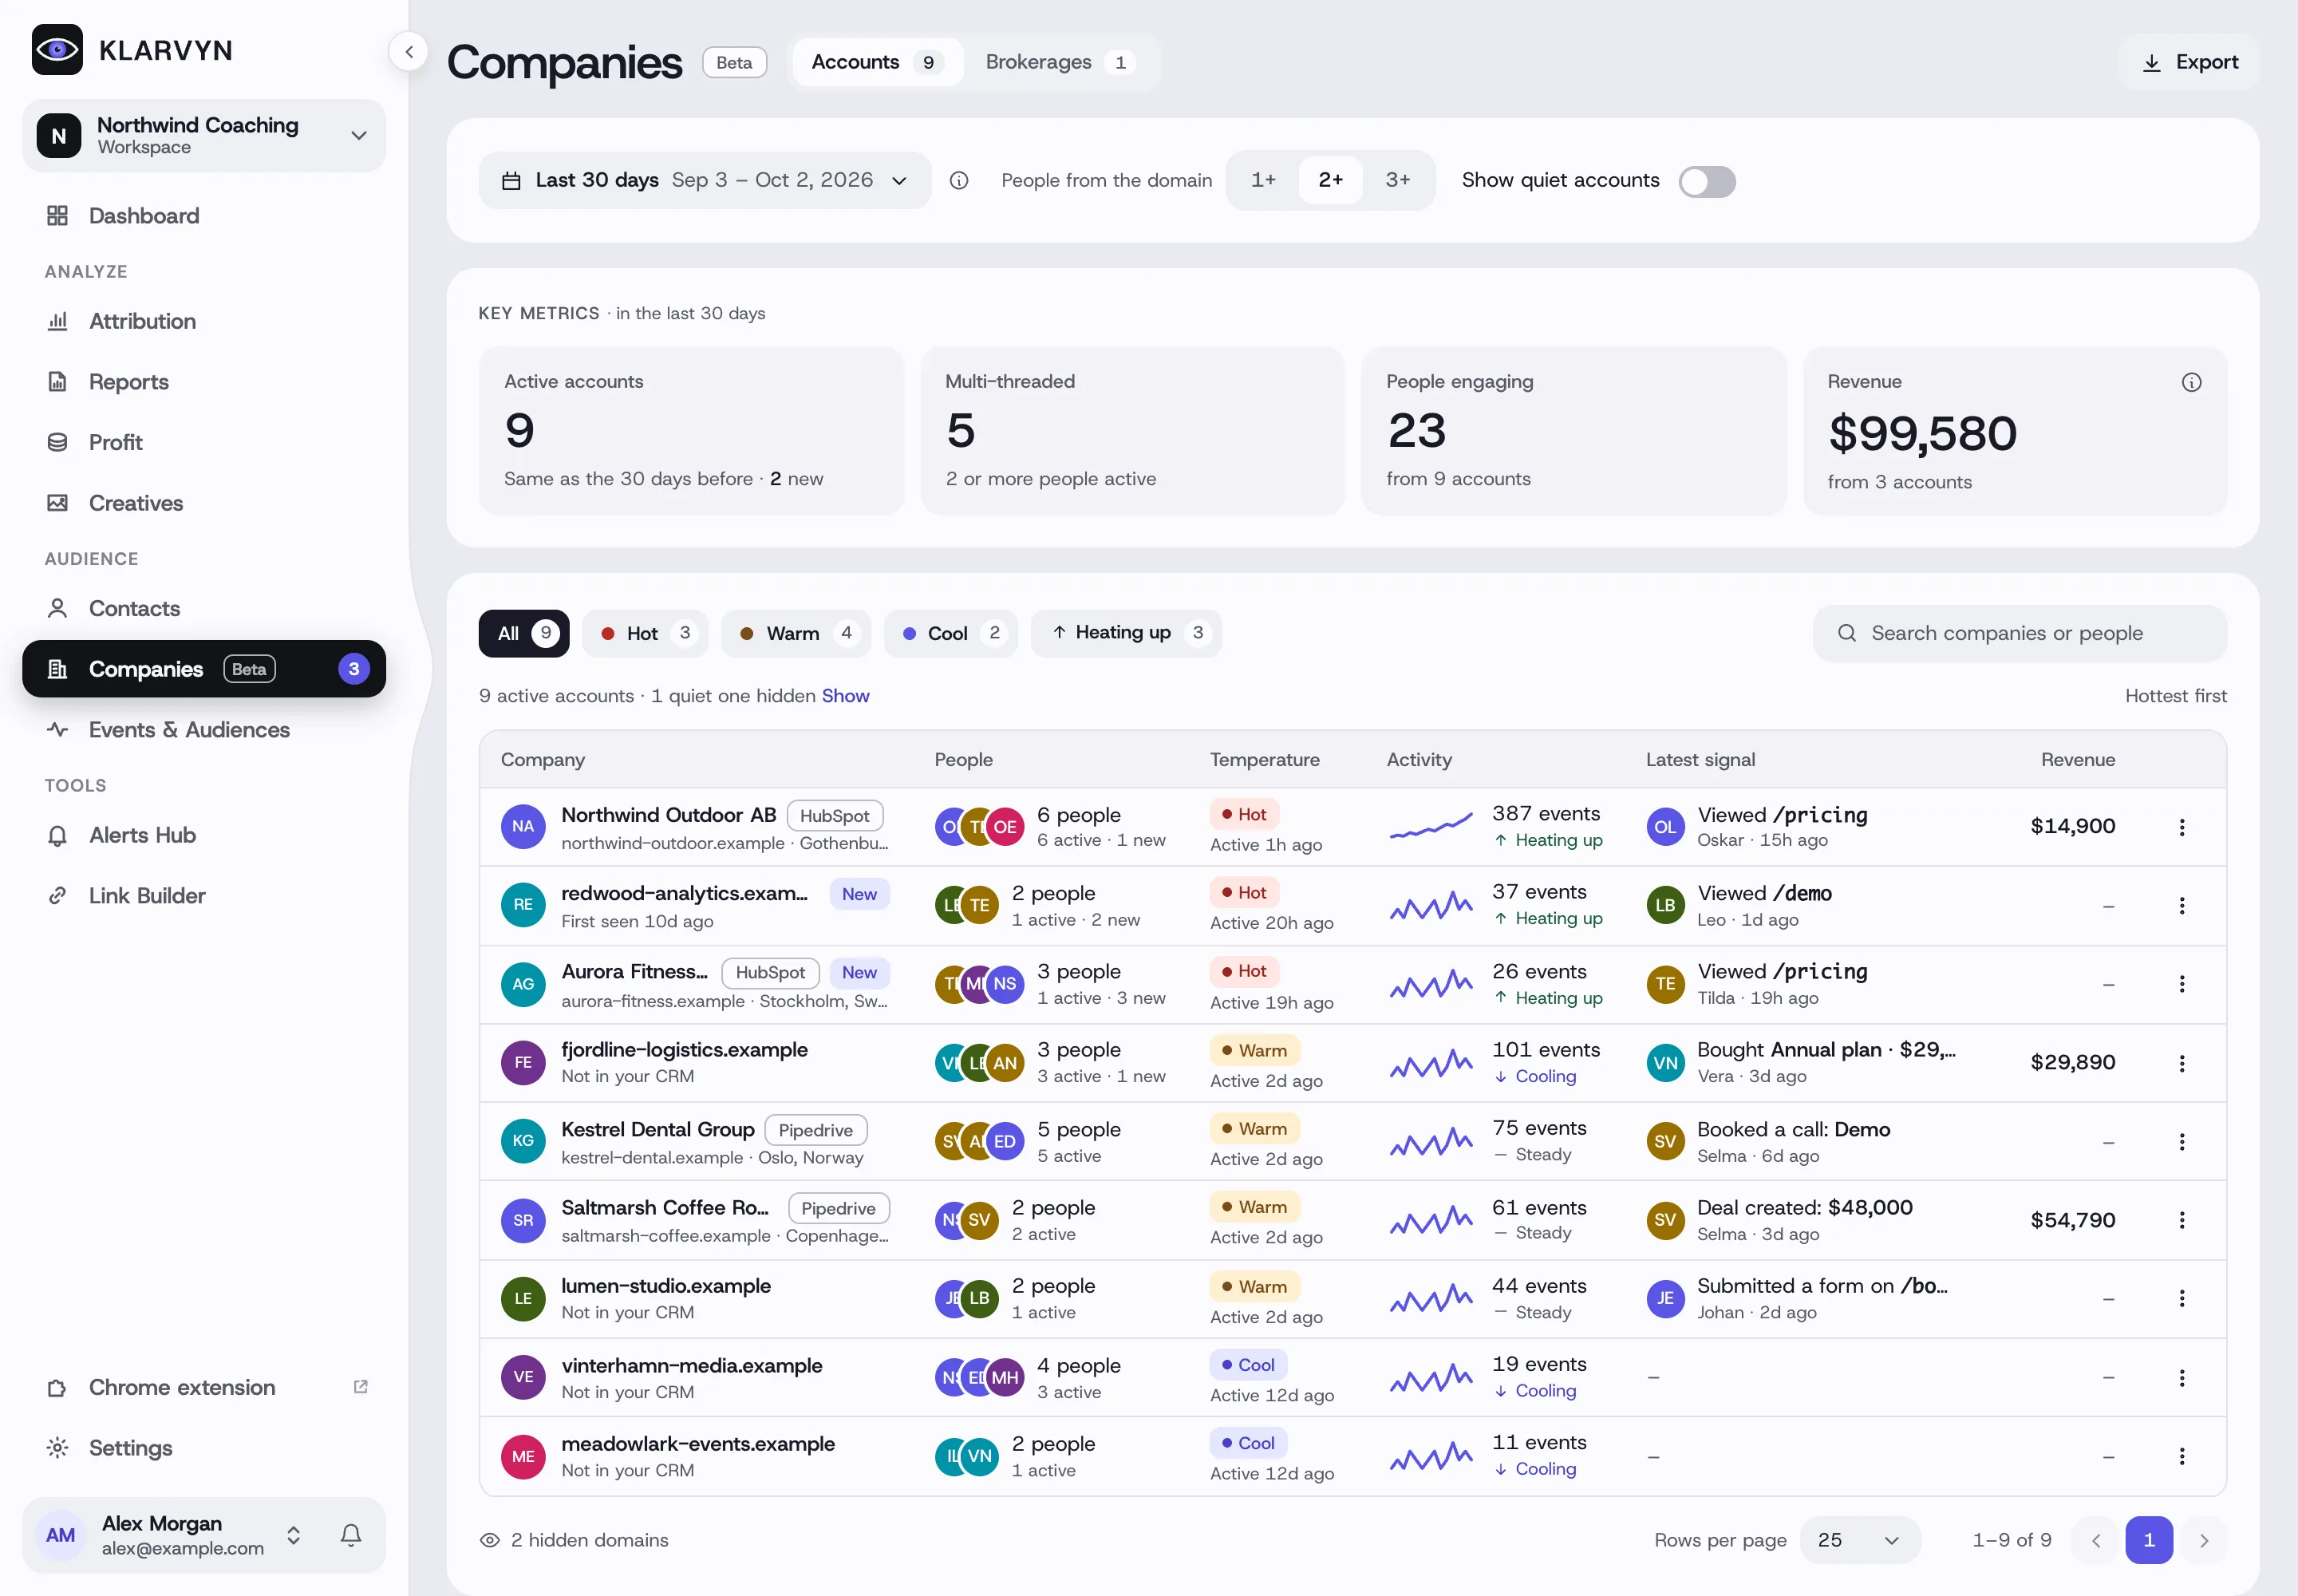The image size is (2298, 1596).
Task: Select the Heating up filter tab
Action: [1126, 633]
